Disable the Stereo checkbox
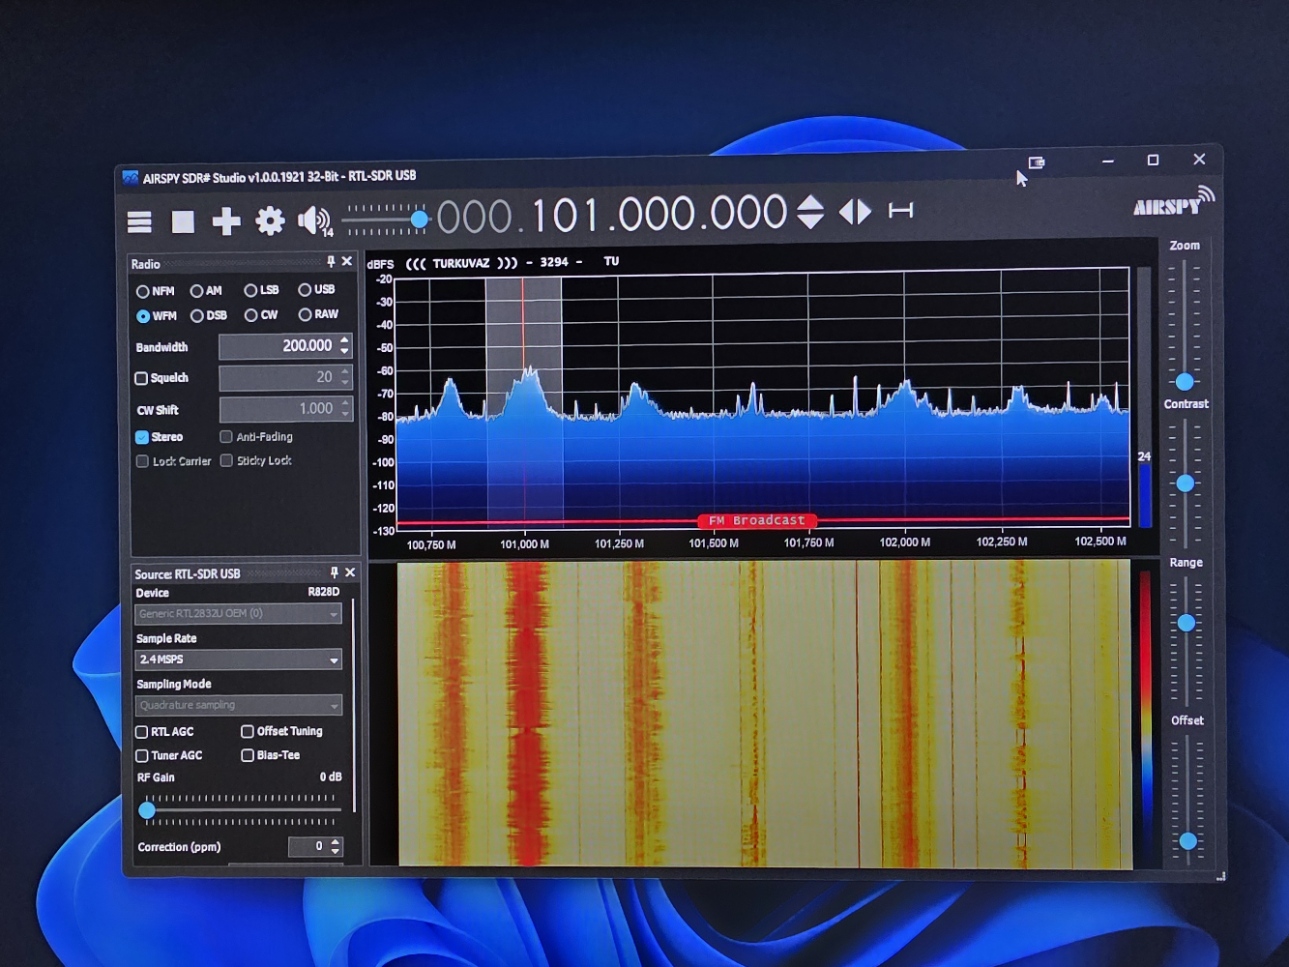Screen dimensions: 1289x967 click(142, 437)
